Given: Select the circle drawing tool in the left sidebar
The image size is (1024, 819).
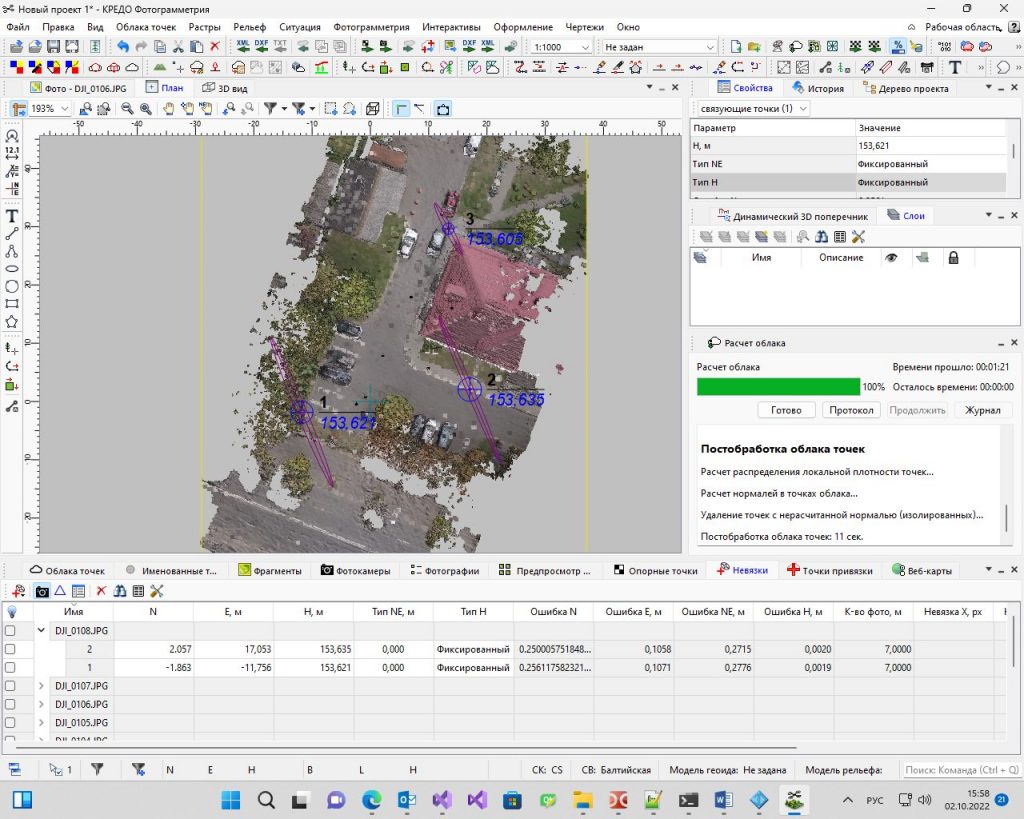Looking at the screenshot, I should tap(12, 286).
